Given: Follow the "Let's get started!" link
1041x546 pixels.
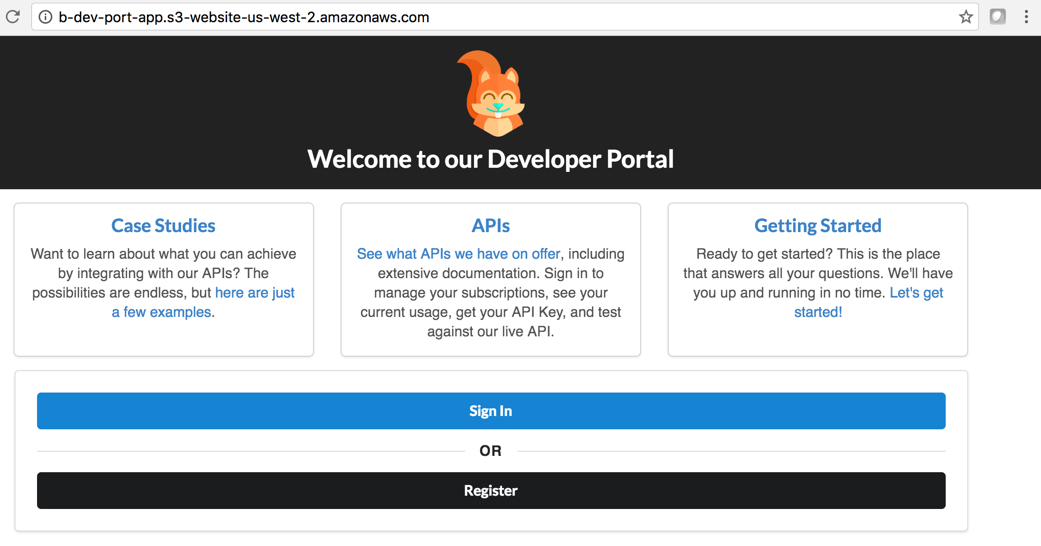Looking at the screenshot, I should pos(868,302).
